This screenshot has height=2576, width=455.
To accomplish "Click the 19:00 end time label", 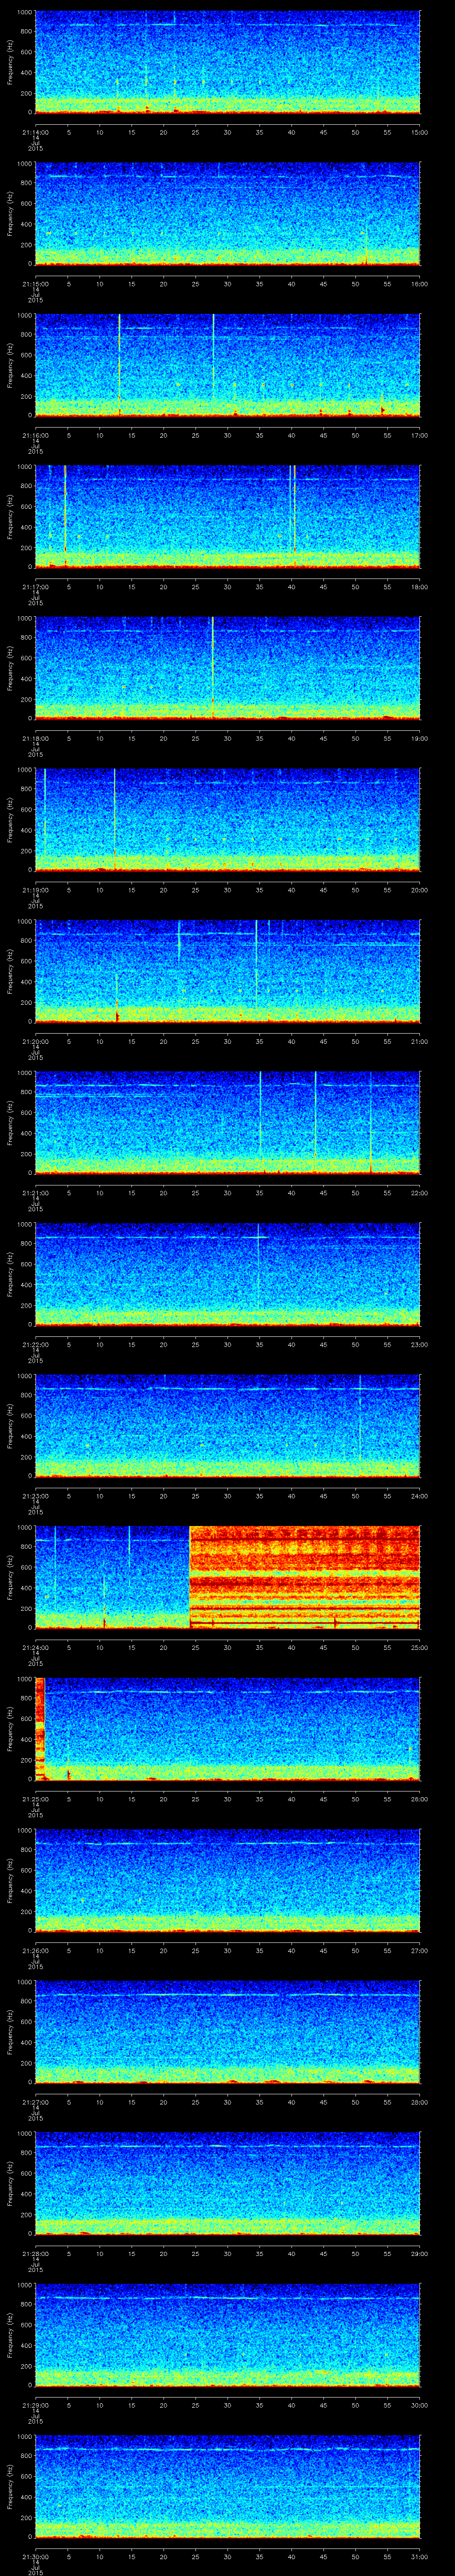I will tap(420, 738).
